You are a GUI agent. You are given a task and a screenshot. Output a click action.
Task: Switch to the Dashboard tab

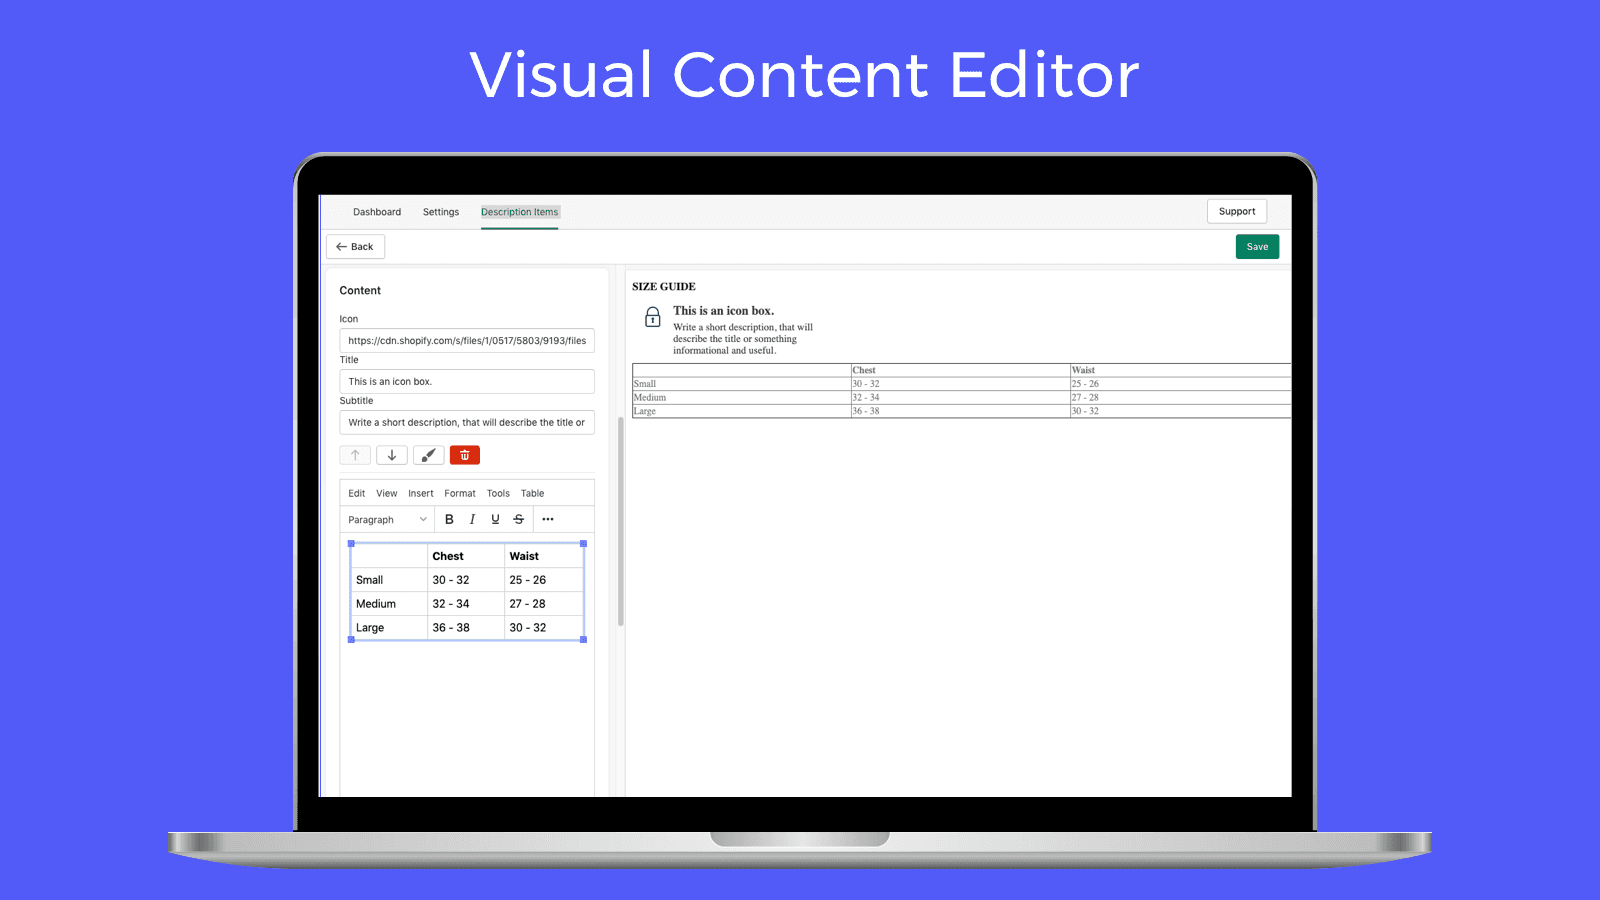(x=377, y=212)
